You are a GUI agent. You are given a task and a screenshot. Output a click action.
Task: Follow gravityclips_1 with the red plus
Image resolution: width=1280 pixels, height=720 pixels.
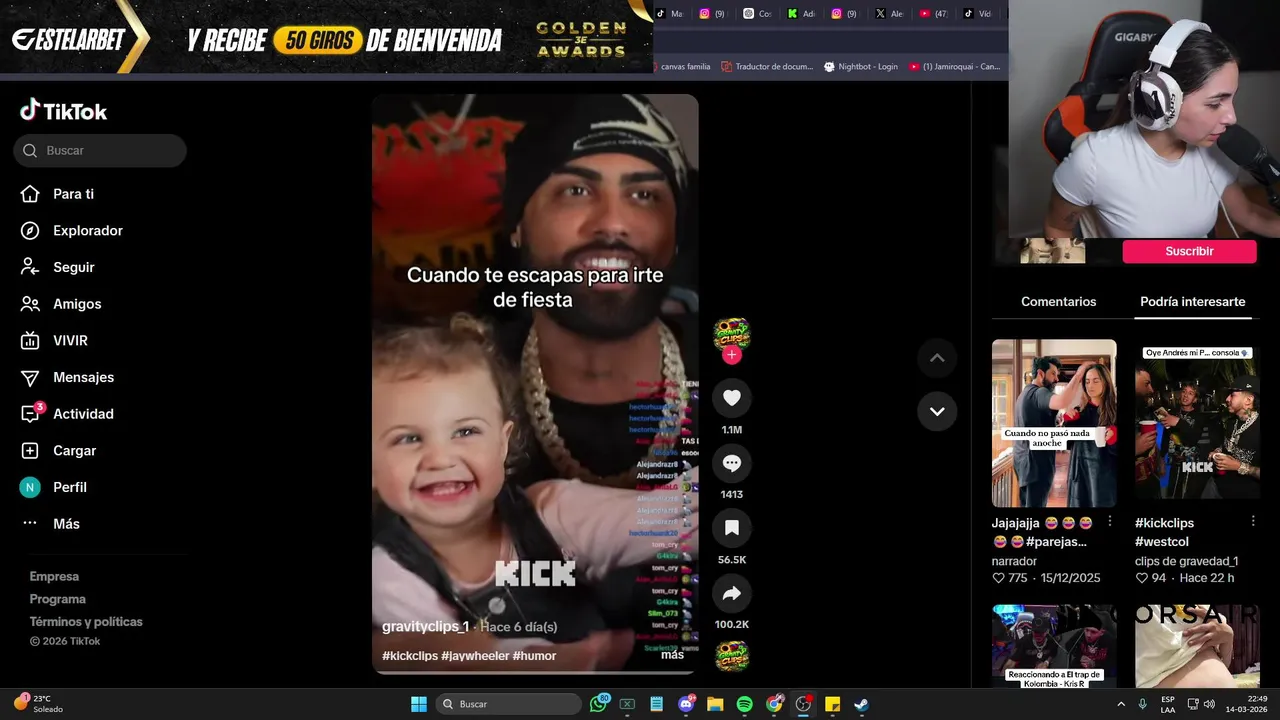pyautogui.click(x=732, y=355)
